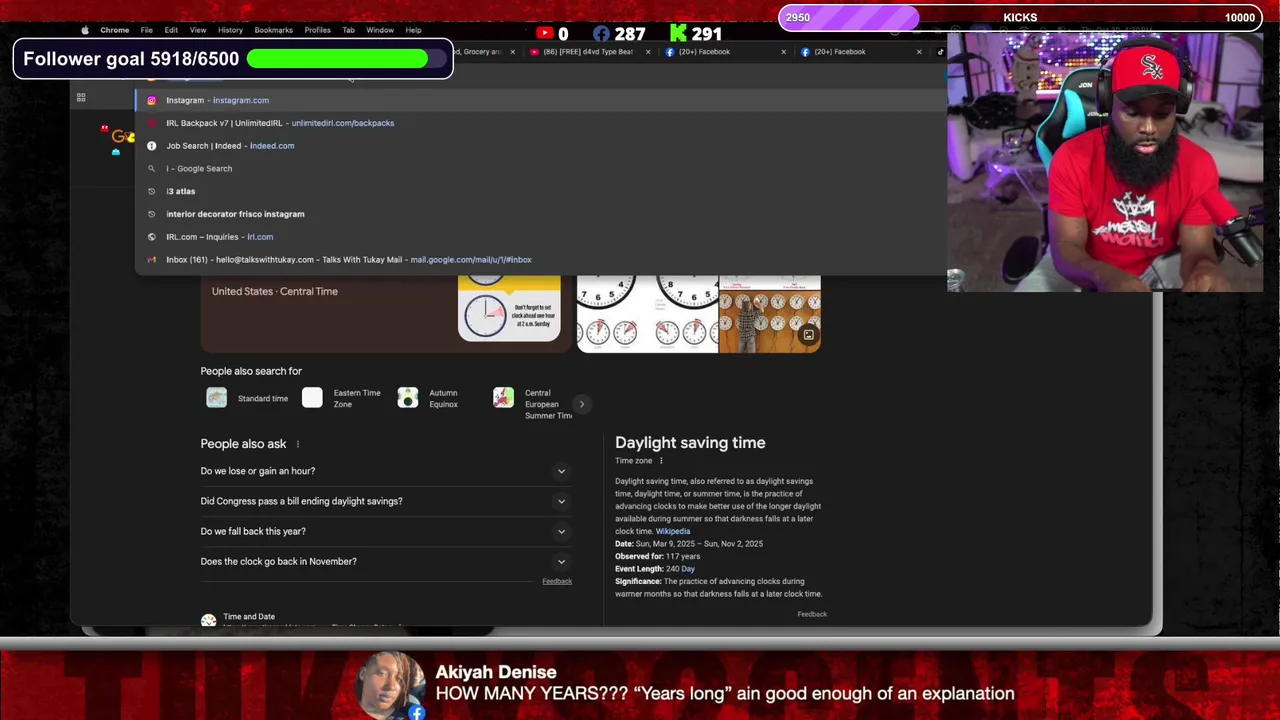Click the UnlimitedIRL favicon beside IRL Backpack
1280x720 pixels.
tap(151, 123)
